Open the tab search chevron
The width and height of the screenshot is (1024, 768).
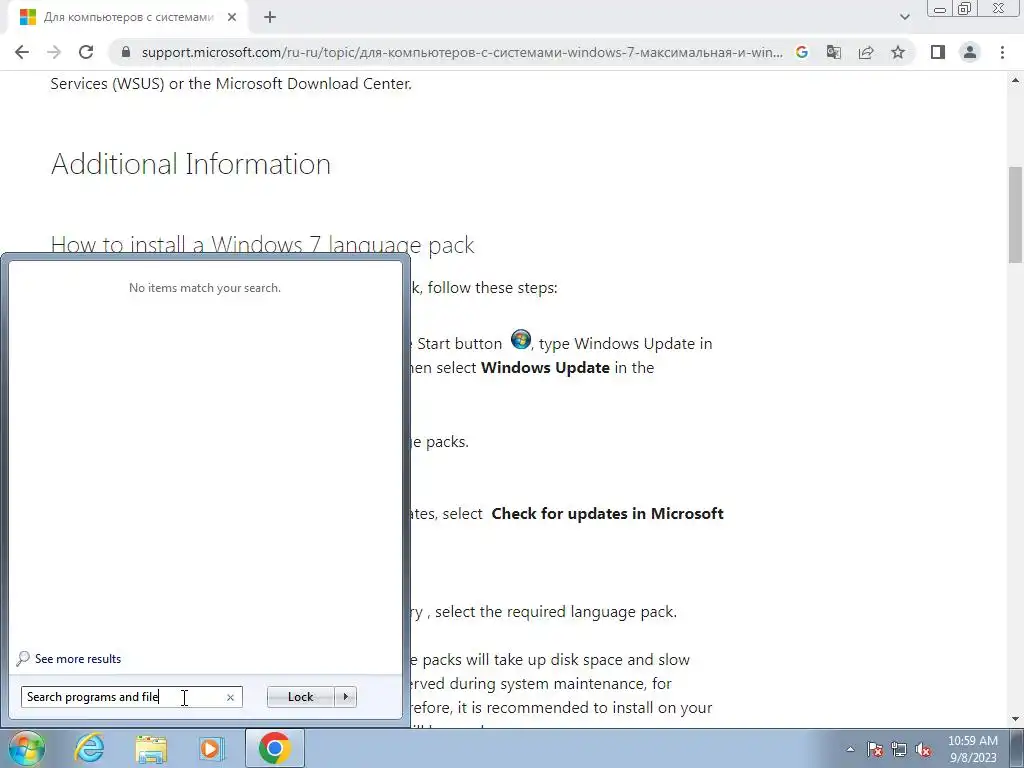point(904,17)
